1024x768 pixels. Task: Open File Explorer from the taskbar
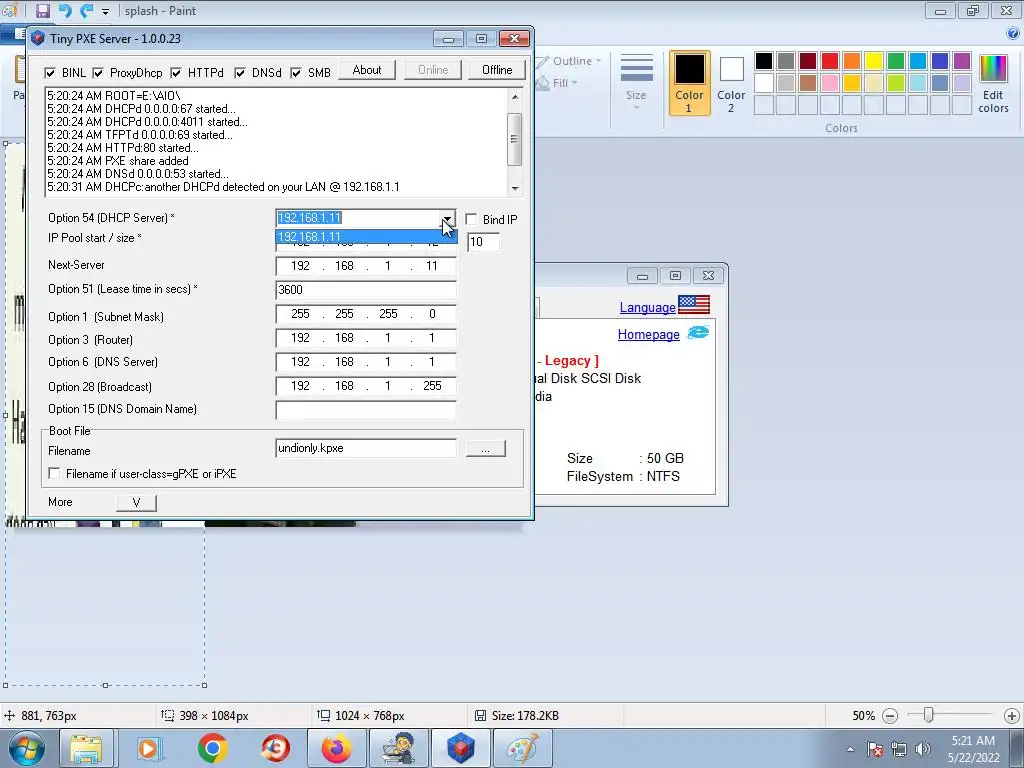86,748
